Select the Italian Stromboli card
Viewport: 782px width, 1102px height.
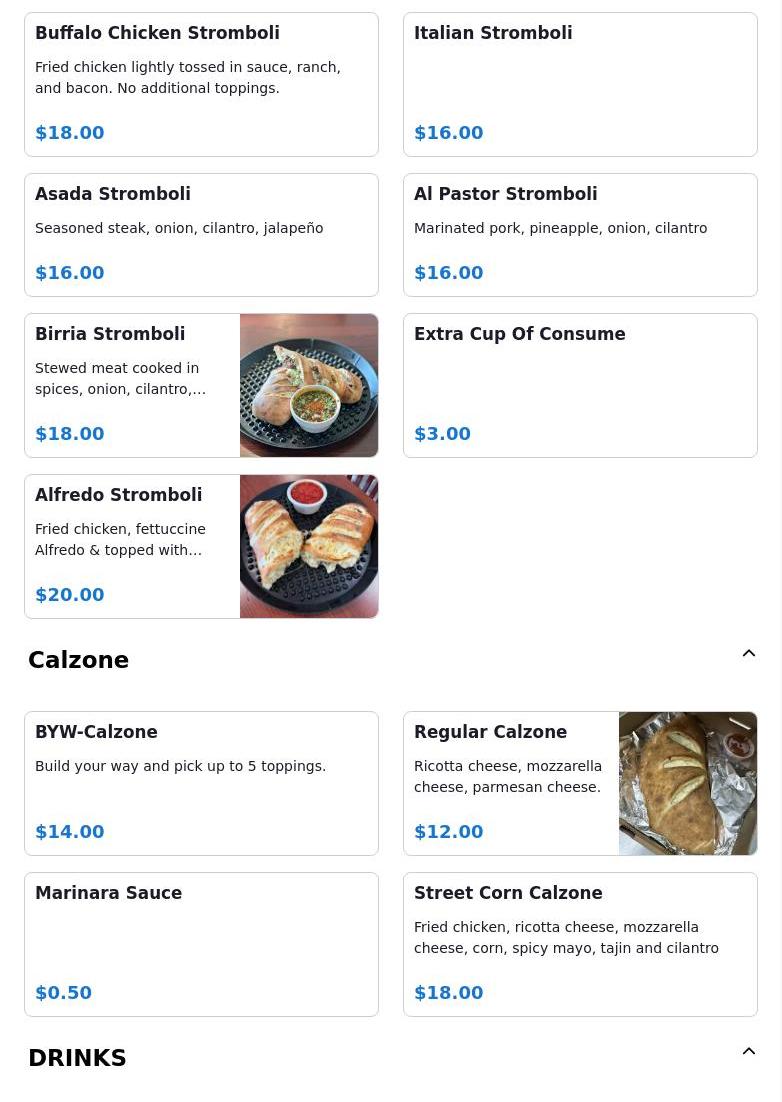point(580,84)
